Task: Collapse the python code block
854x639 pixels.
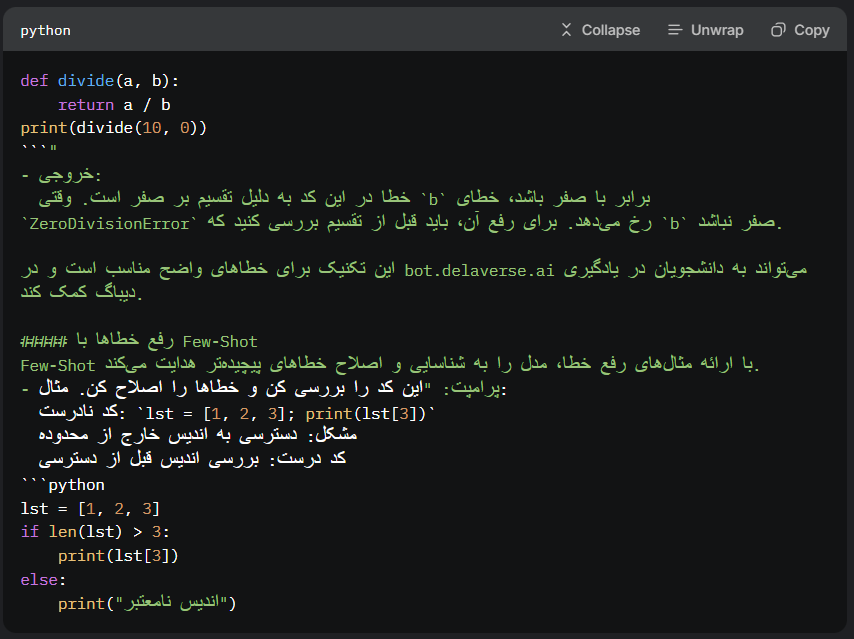Action: (x=600, y=30)
